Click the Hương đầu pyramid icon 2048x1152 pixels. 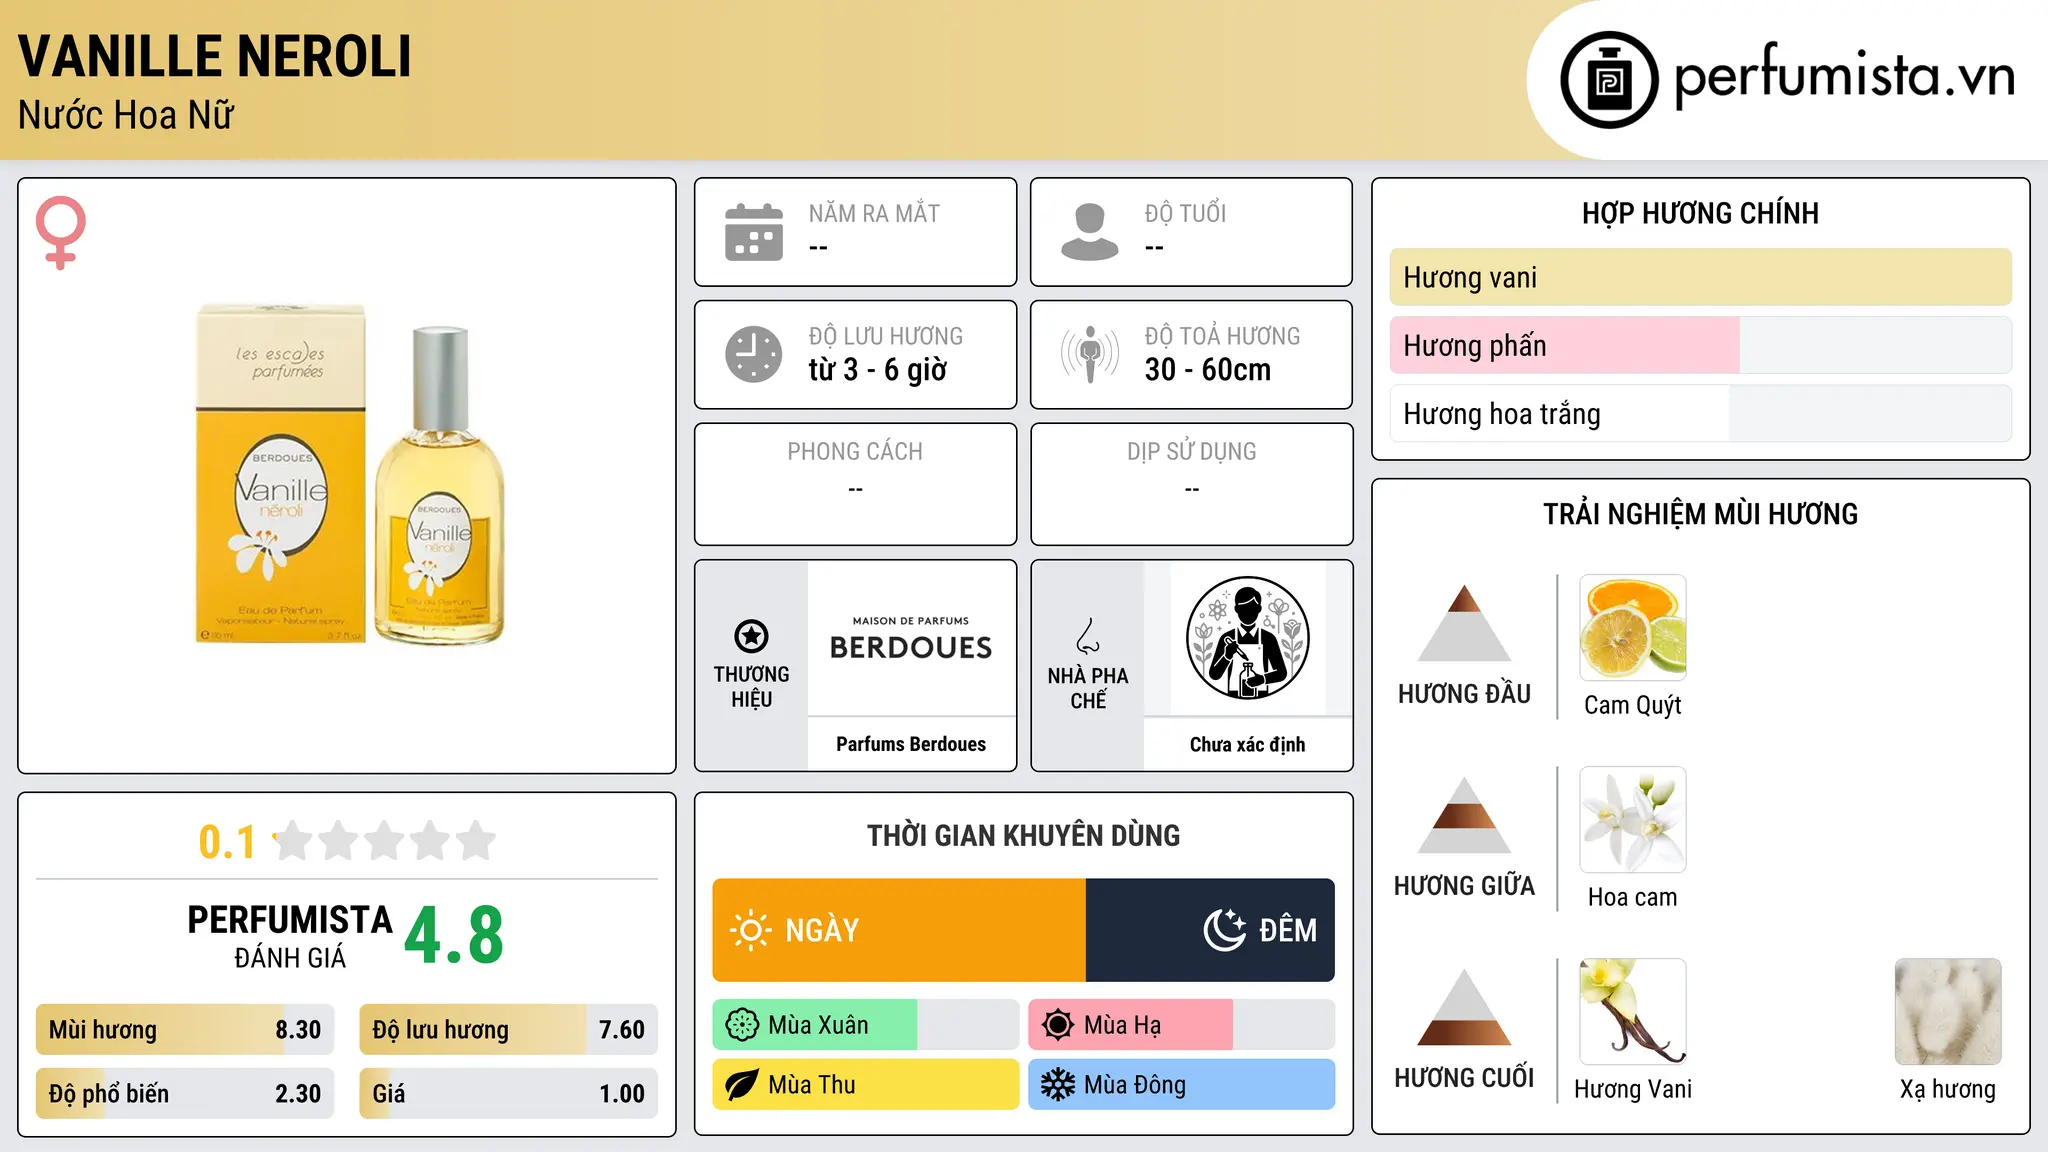pos(1464,623)
